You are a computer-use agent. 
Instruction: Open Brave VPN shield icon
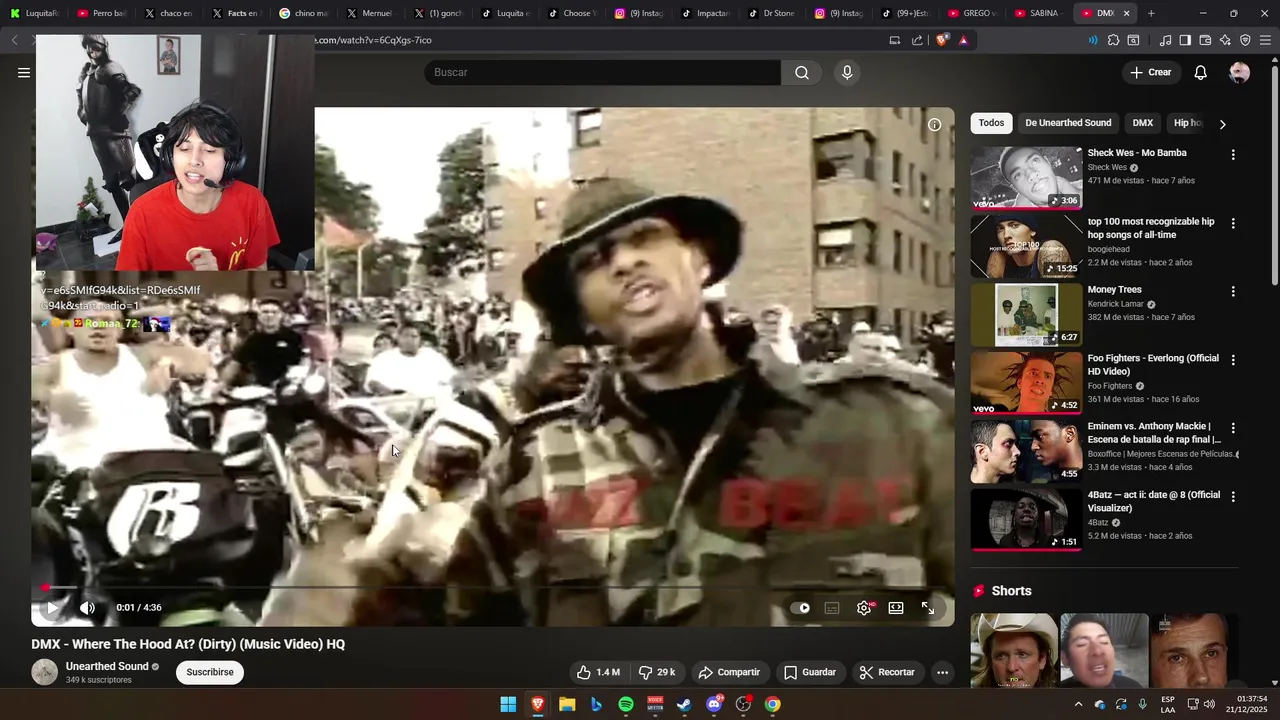(x=1245, y=40)
